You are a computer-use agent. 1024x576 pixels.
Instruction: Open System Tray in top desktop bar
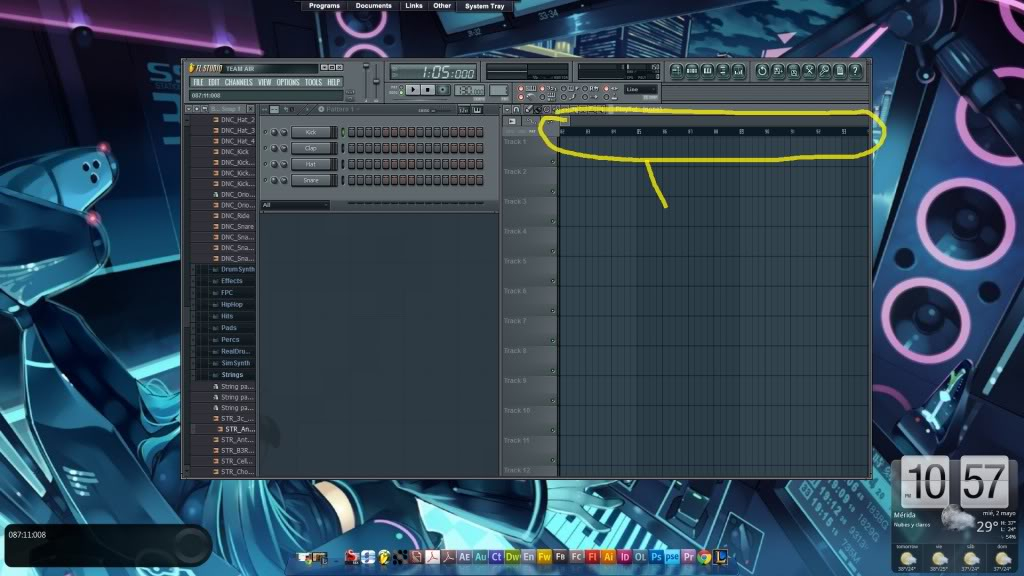tap(485, 6)
